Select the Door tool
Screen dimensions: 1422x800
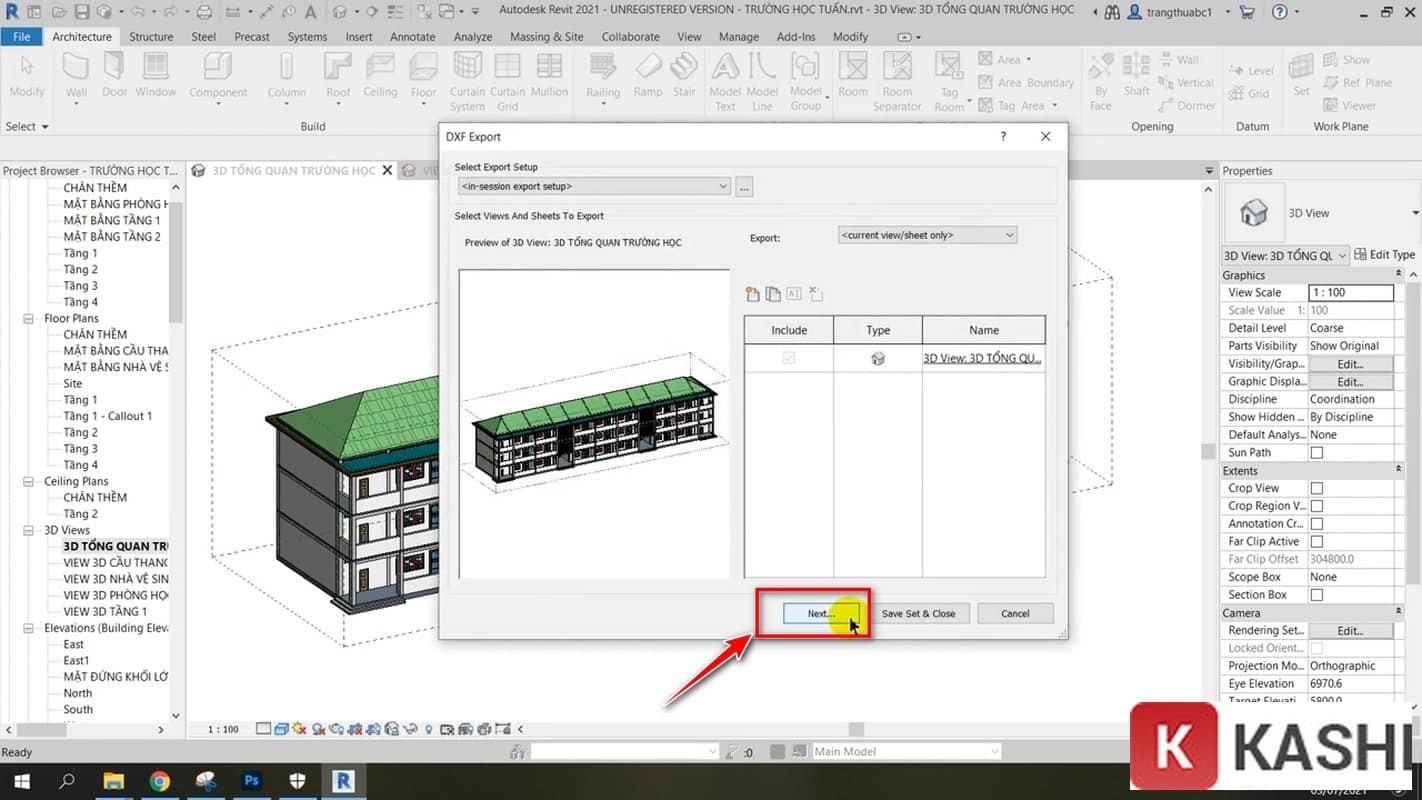115,76
